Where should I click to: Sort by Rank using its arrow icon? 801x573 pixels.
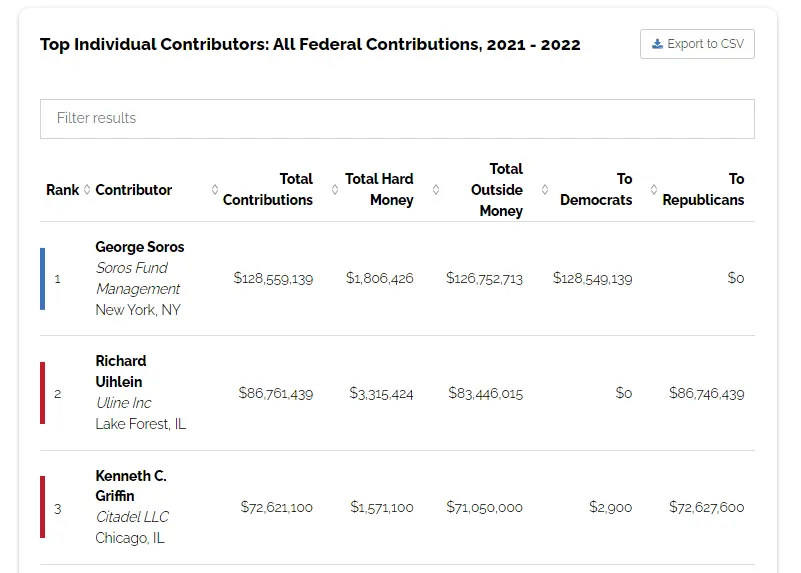point(87,190)
